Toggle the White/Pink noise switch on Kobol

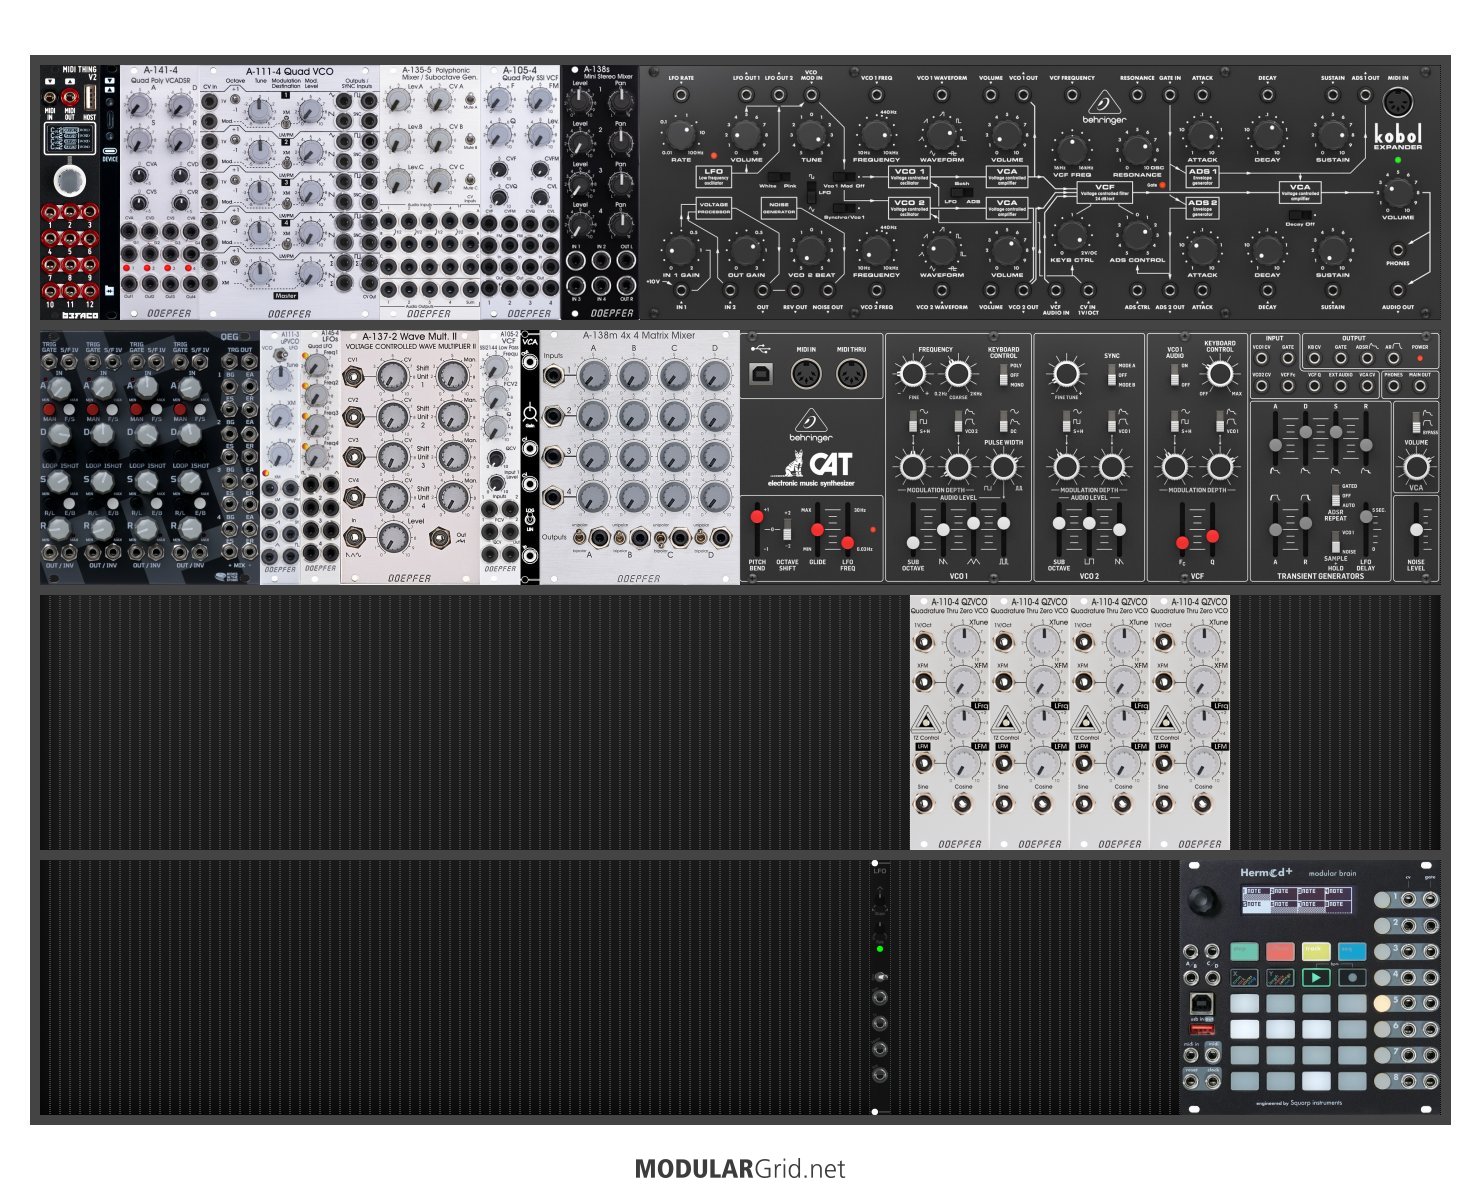click(x=778, y=176)
